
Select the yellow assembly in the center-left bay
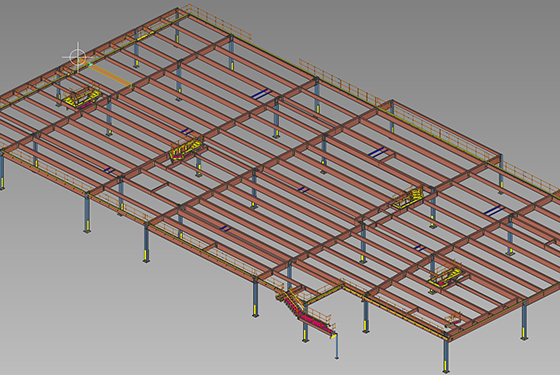pyautogui.click(x=187, y=148)
